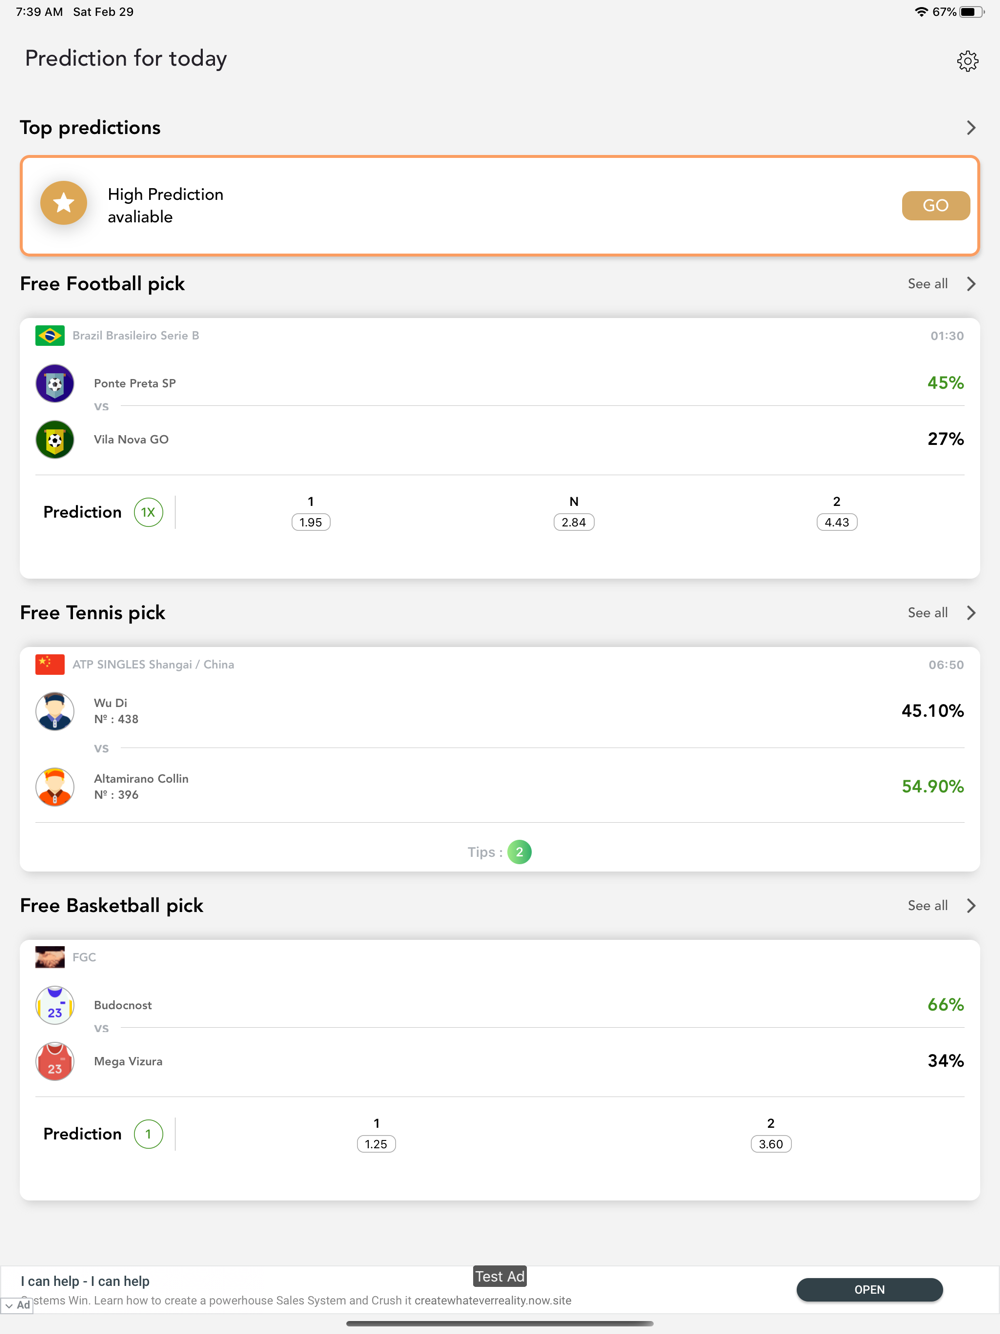The height and width of the screenshot is (1334, 1000).
Task: Tap the Brazil flag icon
Action: (x=50, y=335)
